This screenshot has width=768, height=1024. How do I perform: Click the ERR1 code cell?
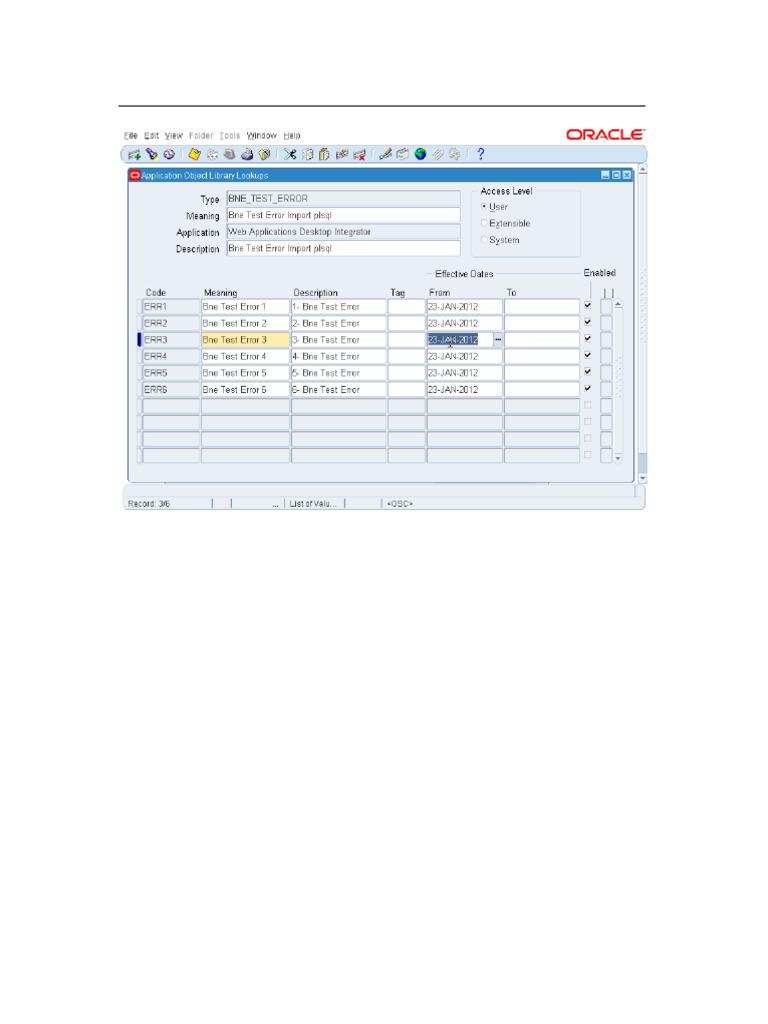pos(171,307)
